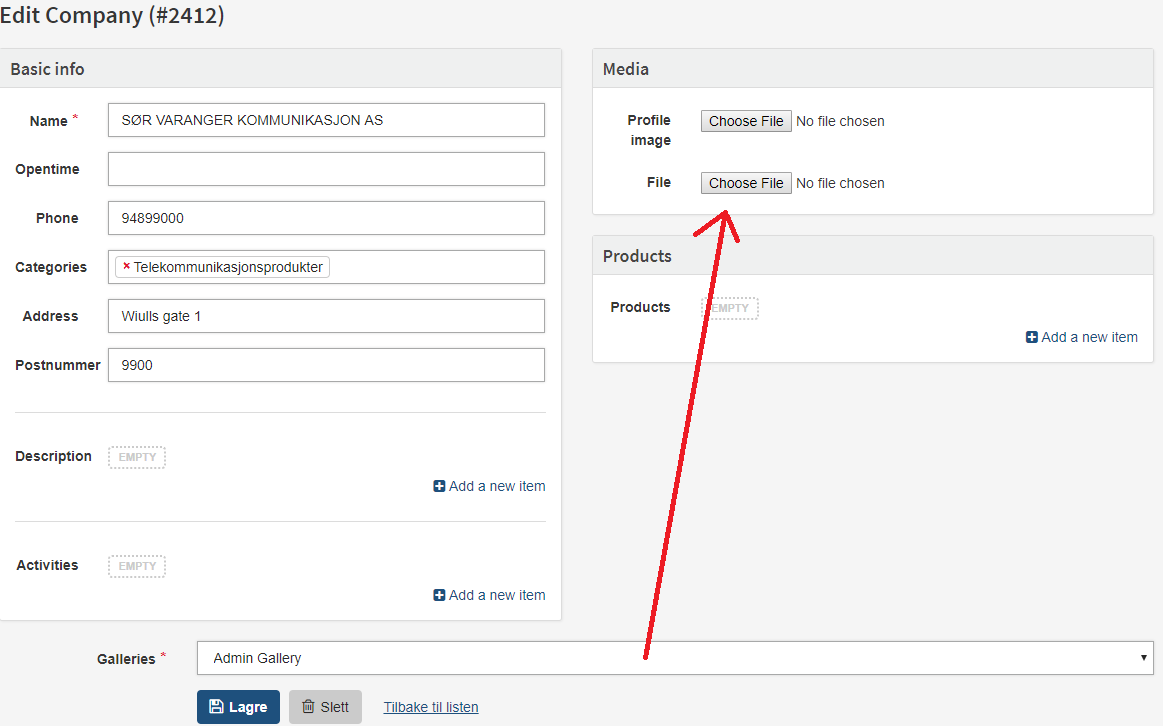Screen dimensions: 1163x726
Task: Click the Name field containing company name
Action: click(x=326, y=120)
